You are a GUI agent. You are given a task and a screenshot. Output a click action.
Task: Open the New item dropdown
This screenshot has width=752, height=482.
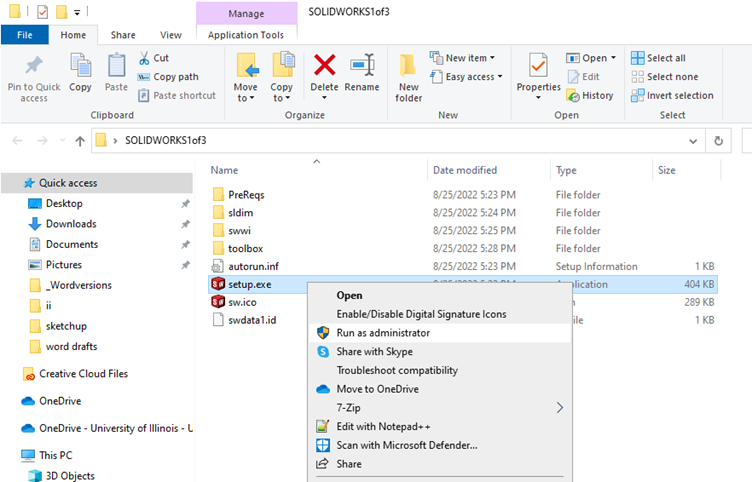[x=462, y=58]
